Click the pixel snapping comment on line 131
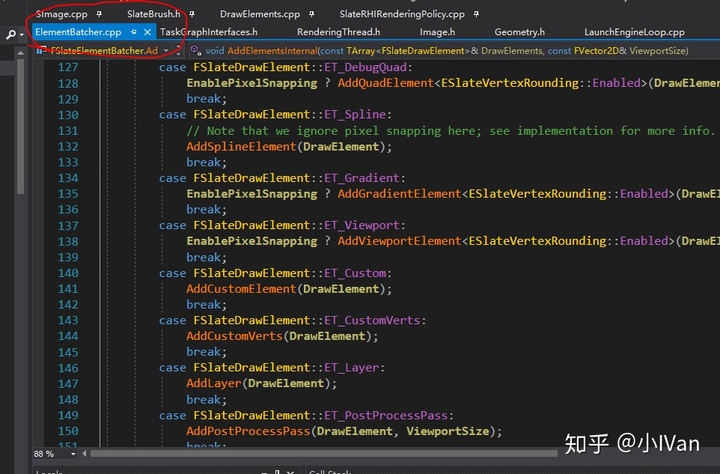Image resolution: width=720 pixels, height=474 pixels. pos(450,131)
